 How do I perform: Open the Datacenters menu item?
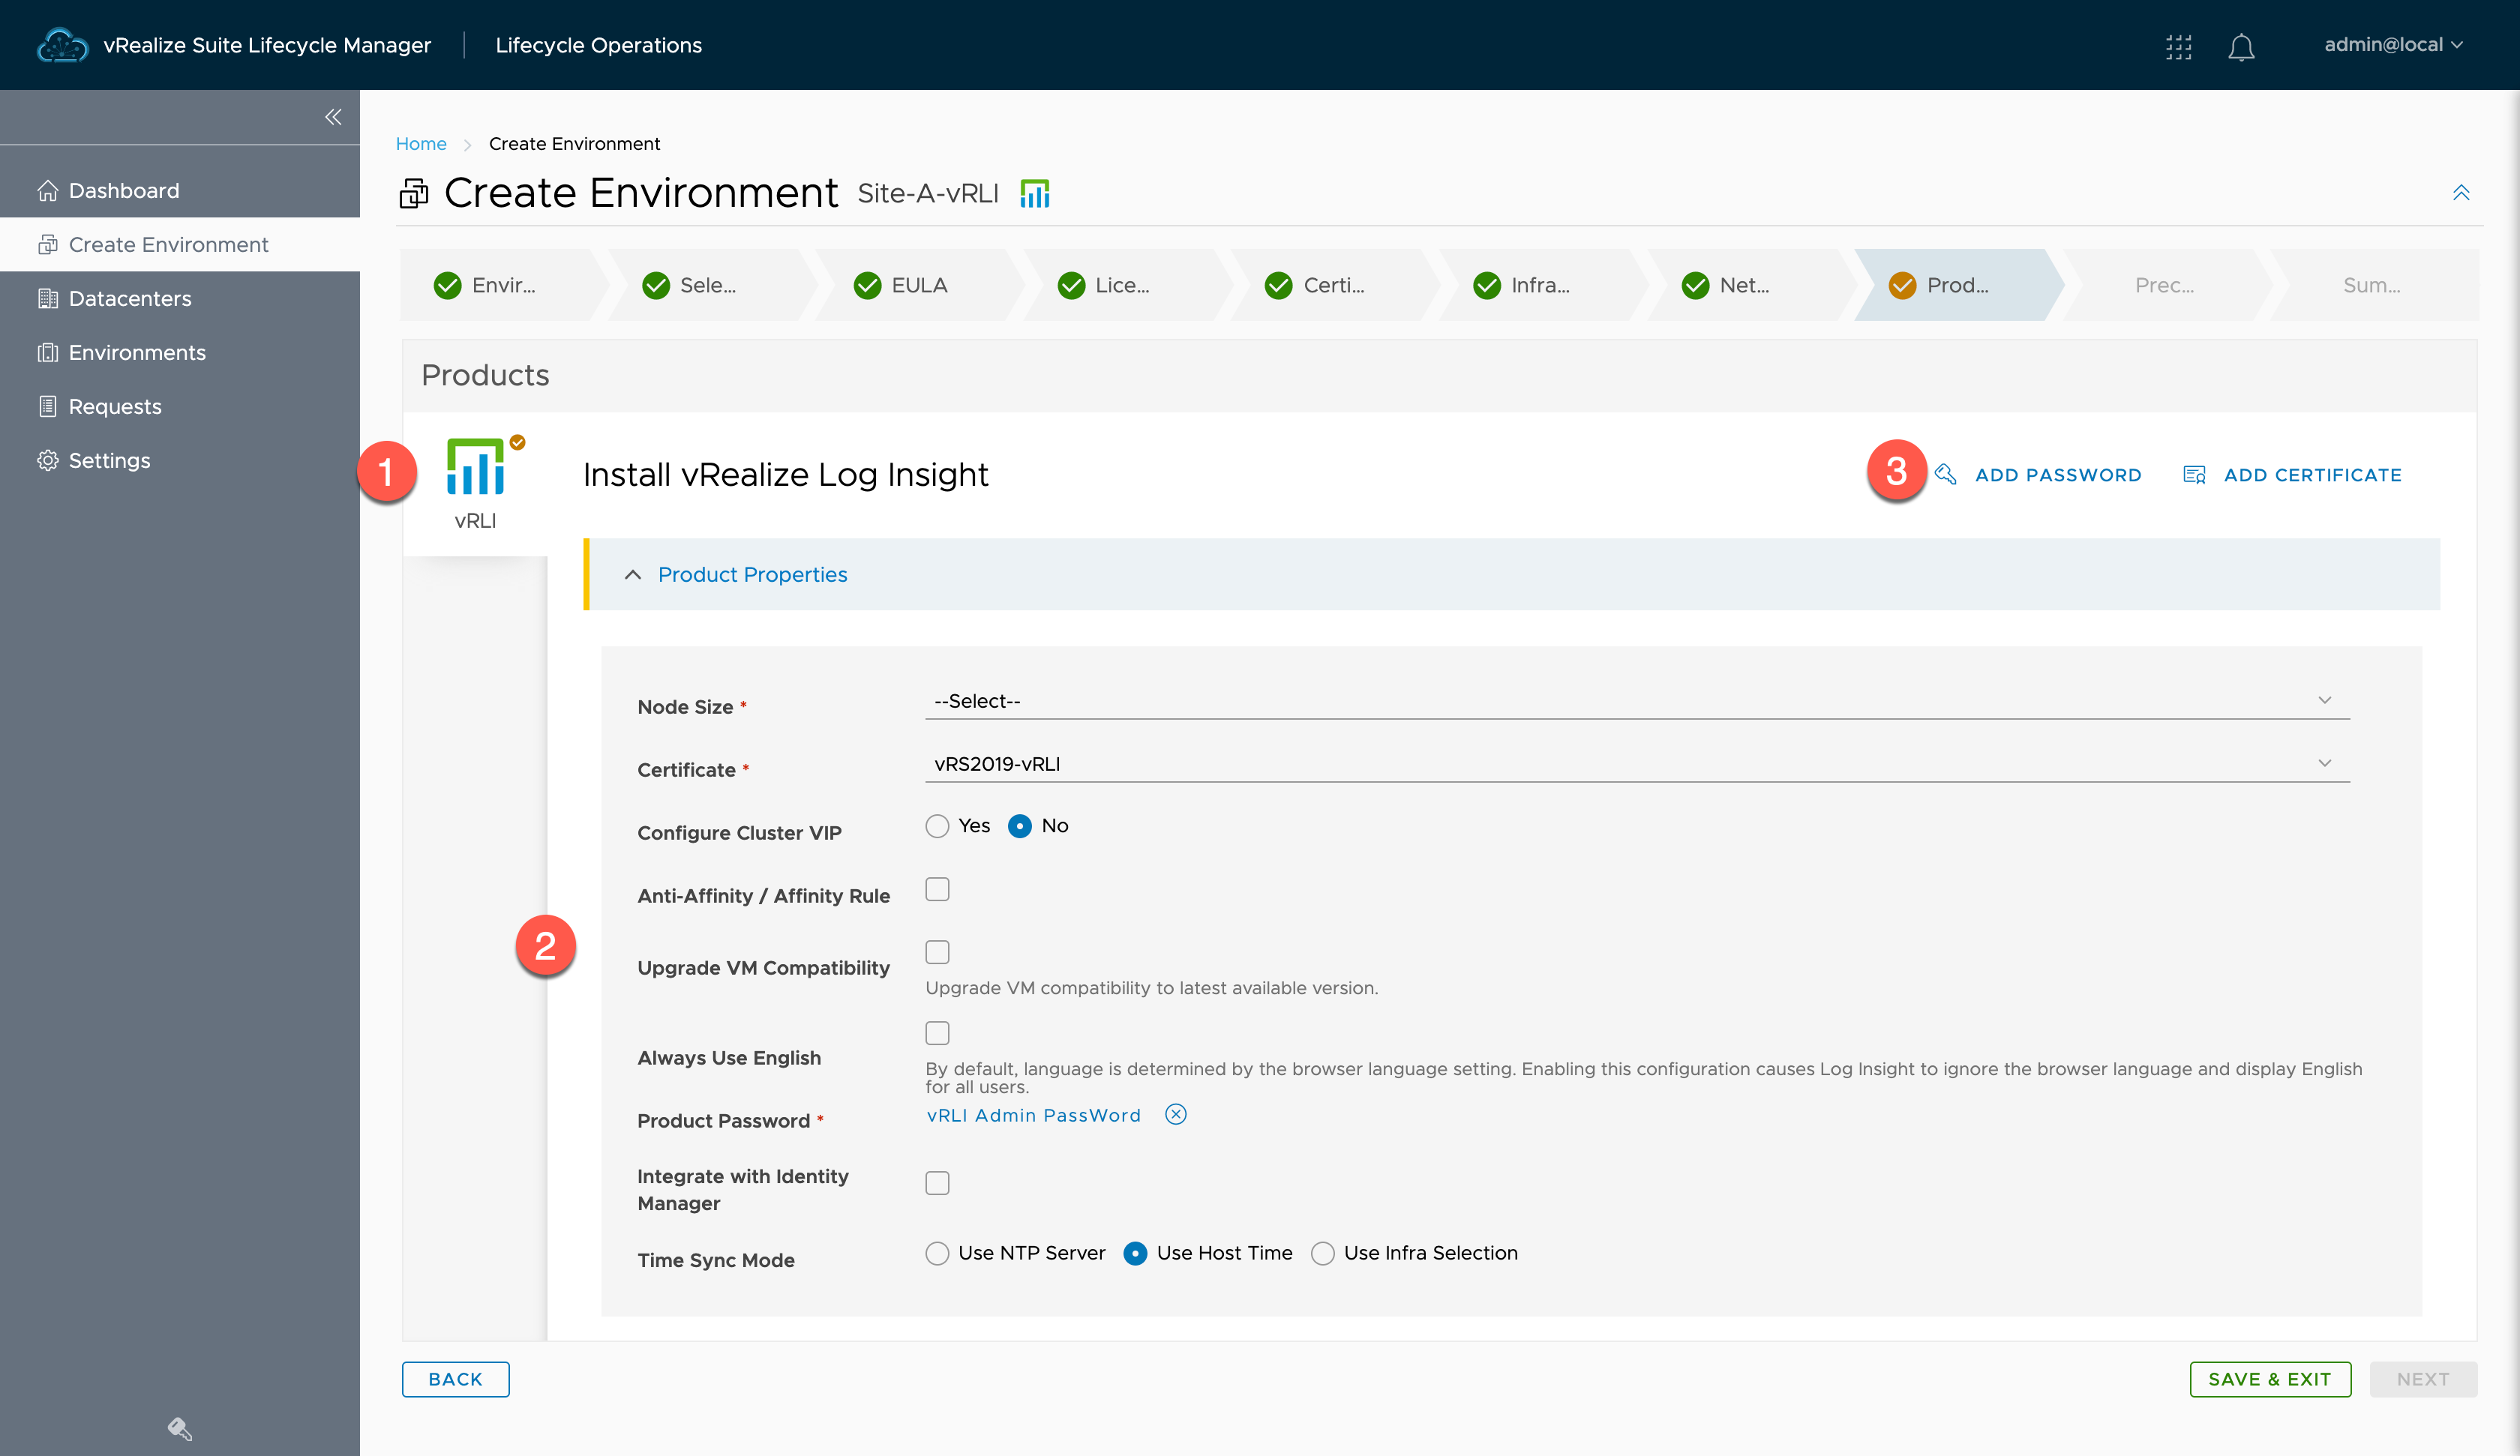(x=128, y=298)
